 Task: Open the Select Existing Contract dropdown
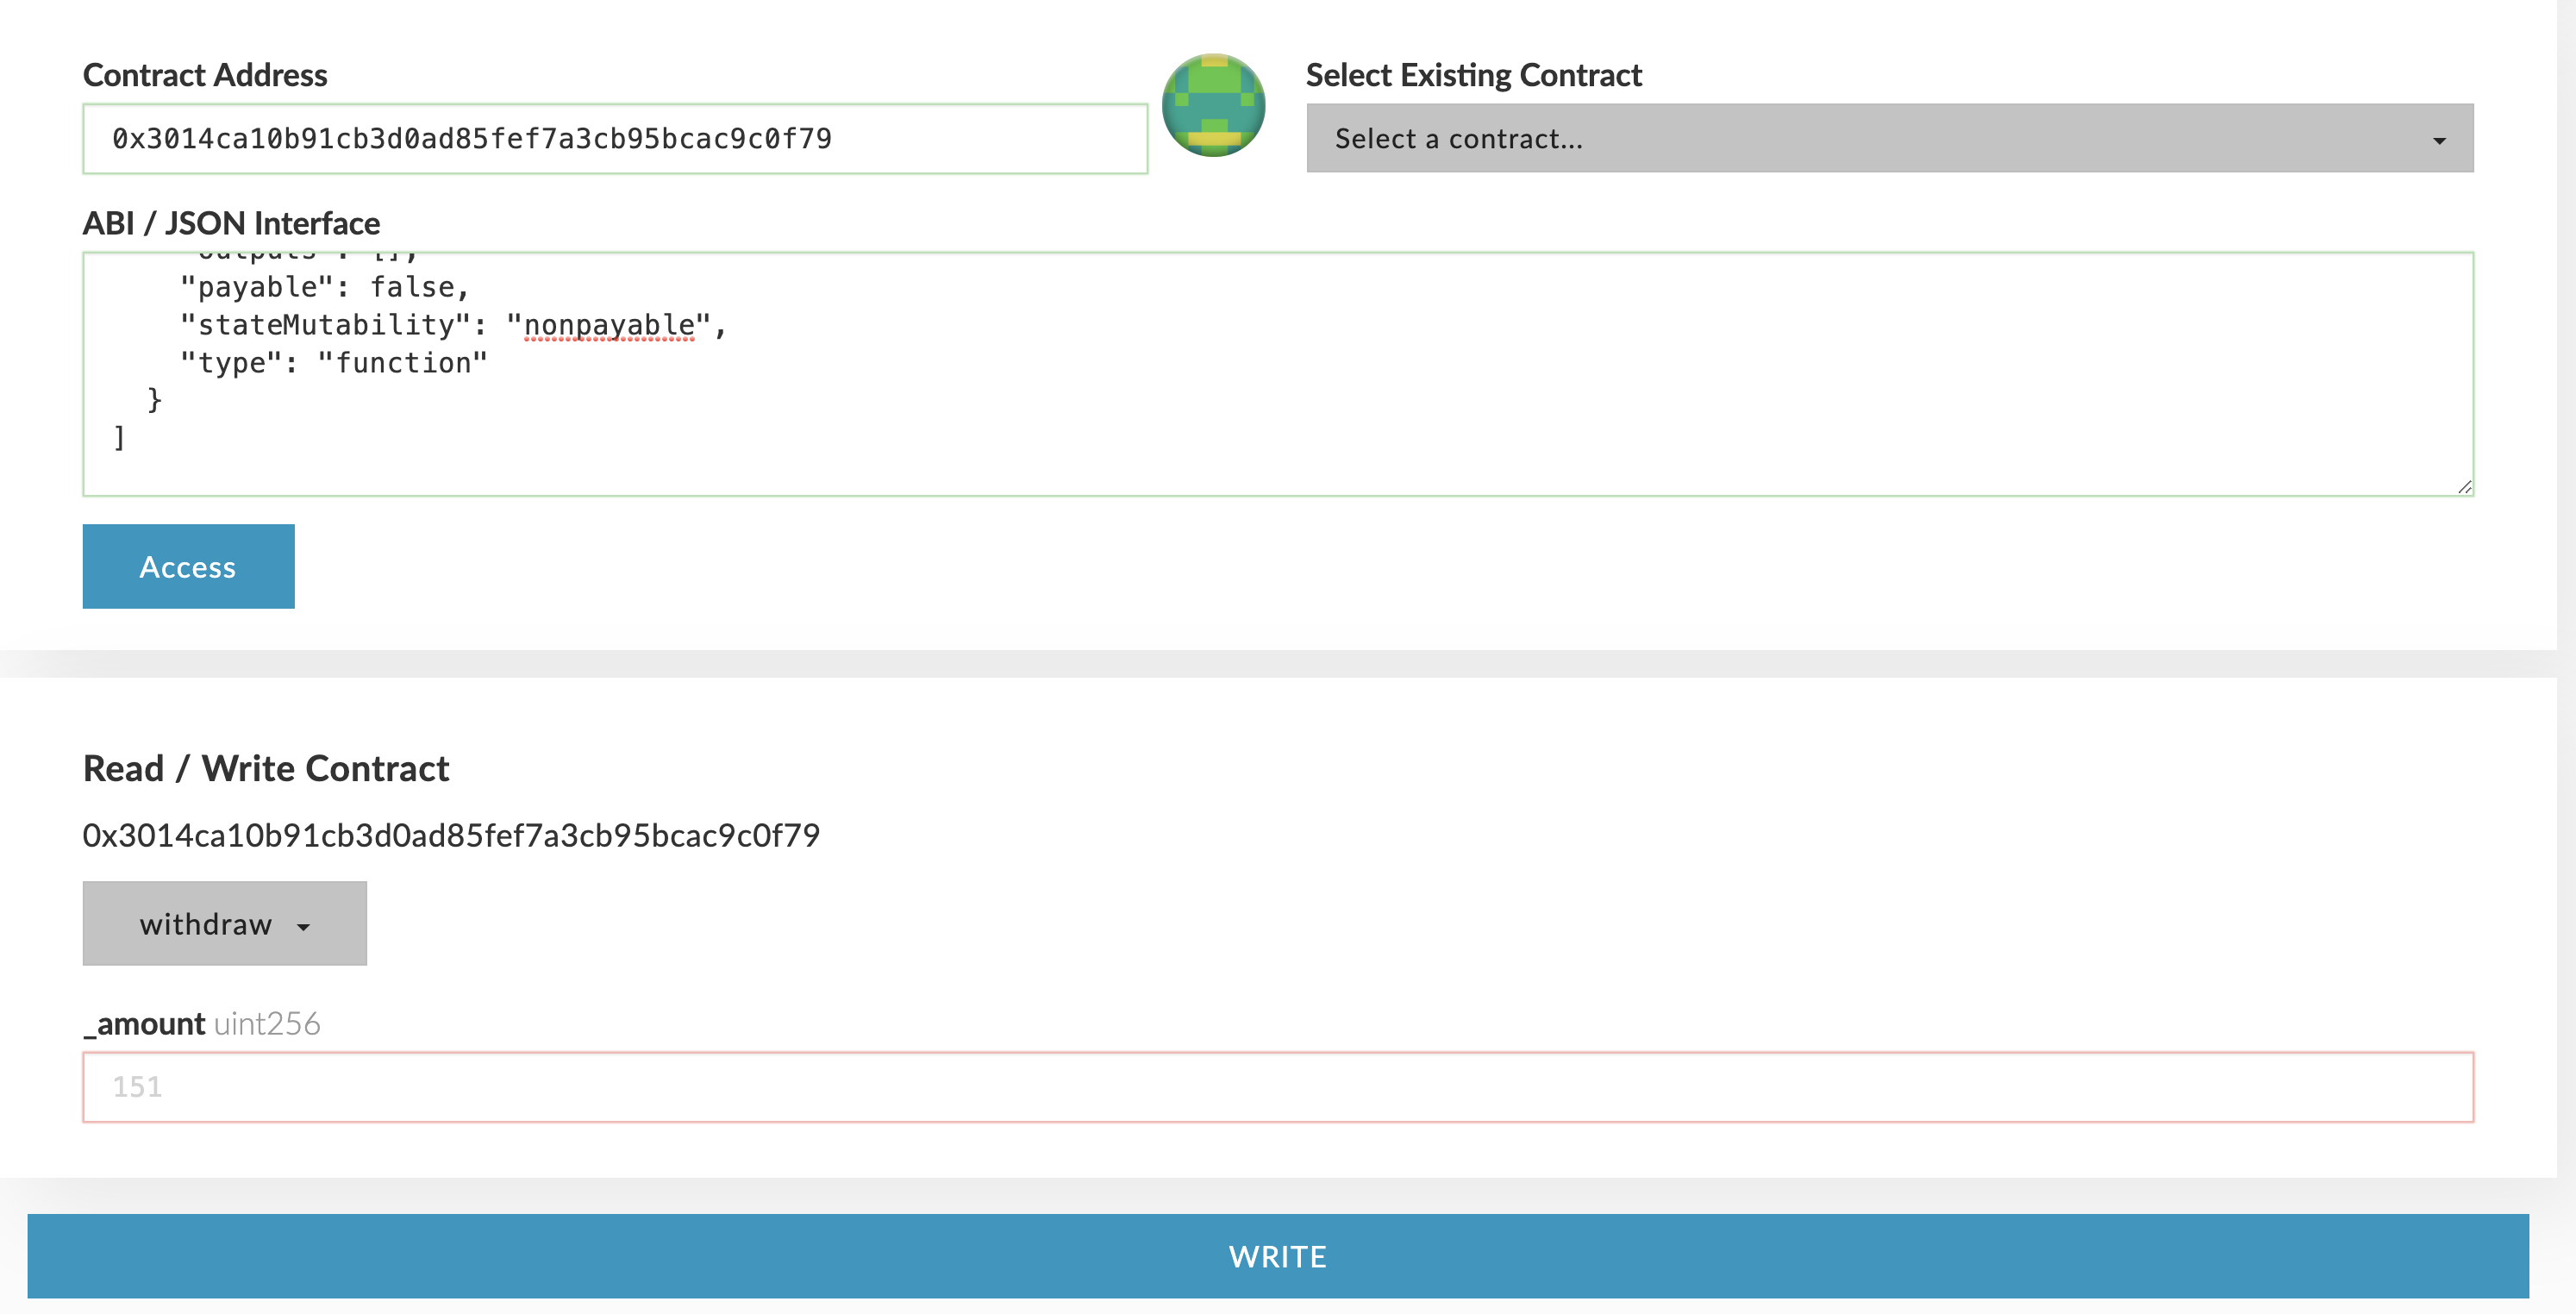pyautogui.click(x=1889, y=138)
